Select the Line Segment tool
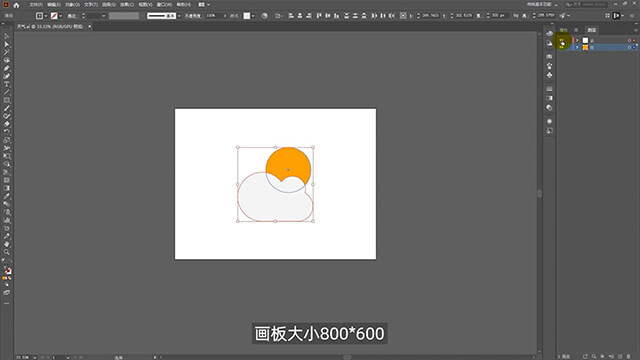 click(x=7, y=92)
